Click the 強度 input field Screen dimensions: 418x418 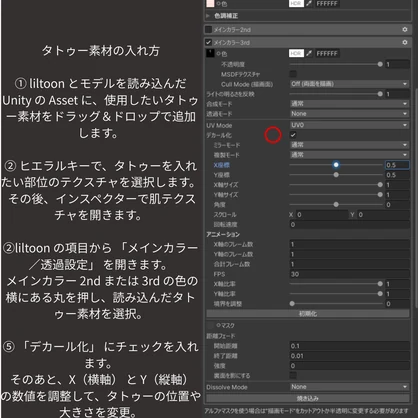coord(349,366)
